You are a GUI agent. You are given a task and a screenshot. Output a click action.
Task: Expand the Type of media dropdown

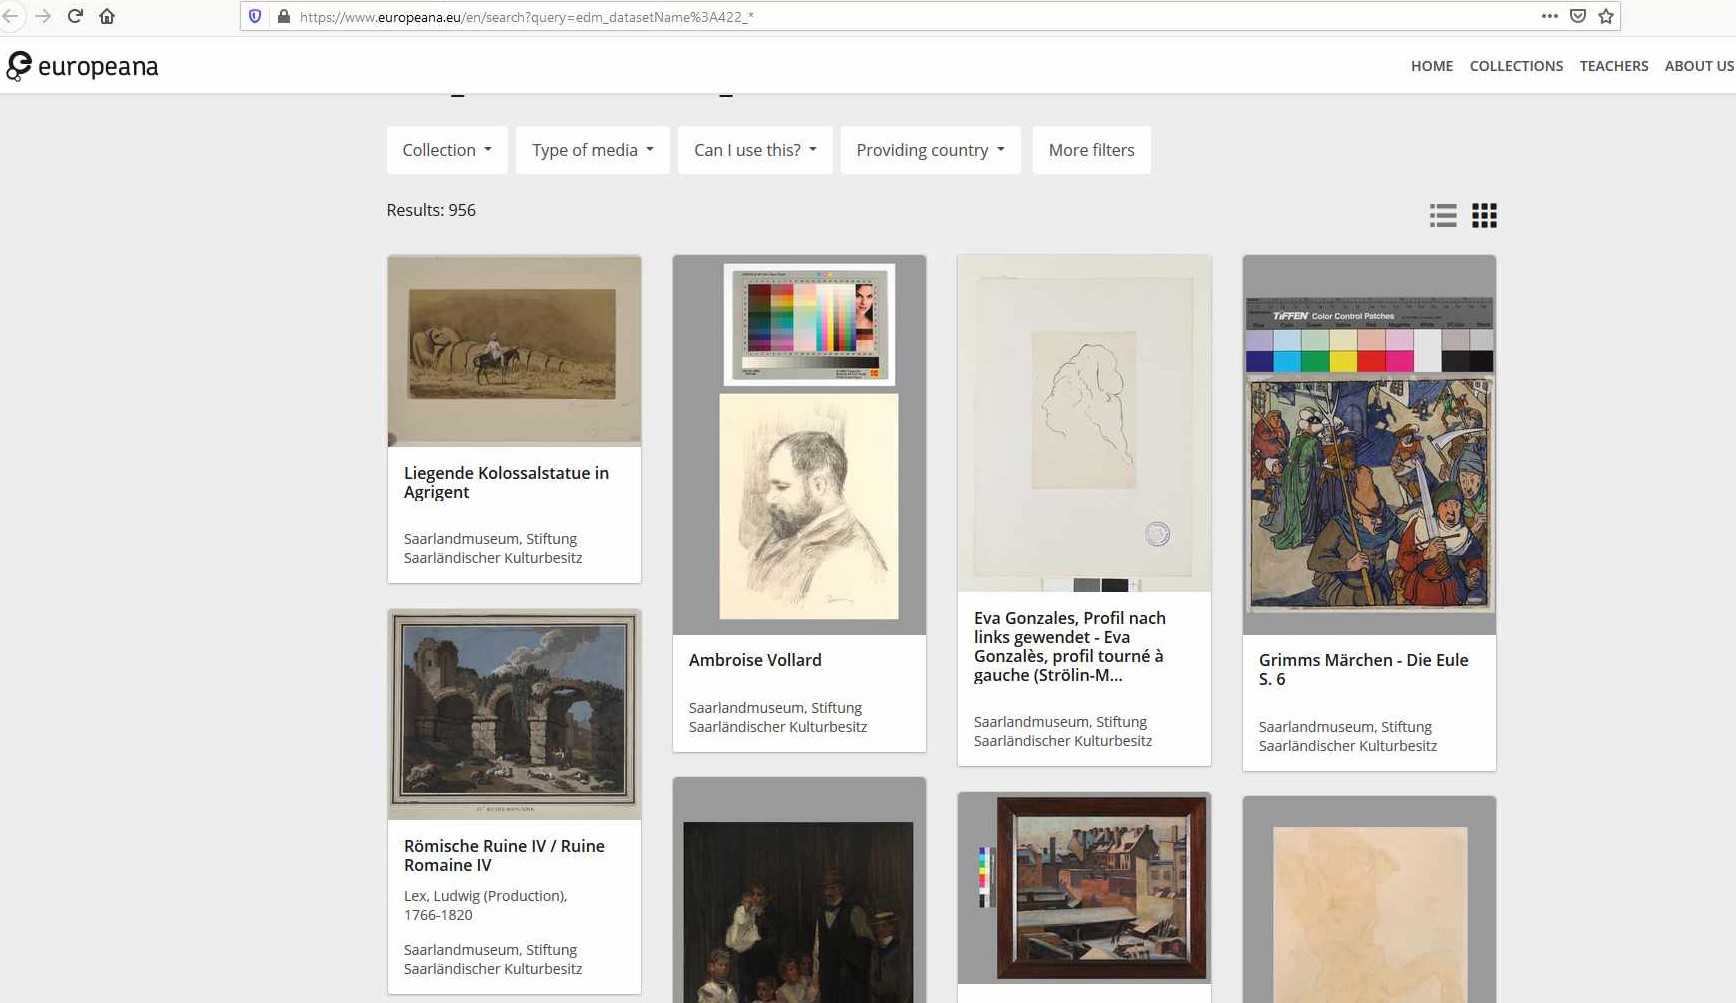click(592, 150)
